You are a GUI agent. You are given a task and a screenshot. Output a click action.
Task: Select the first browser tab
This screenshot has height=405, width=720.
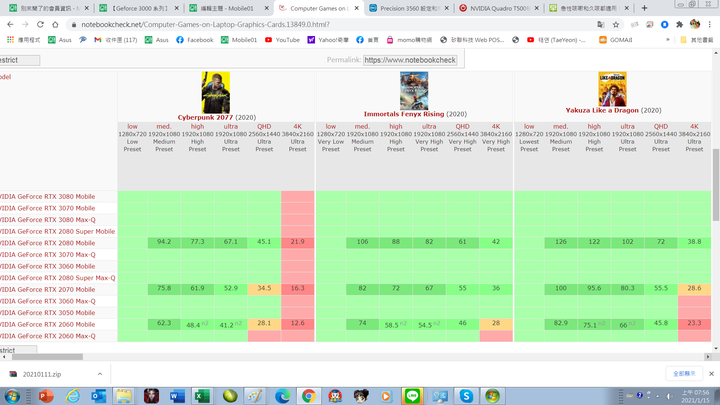49,8
